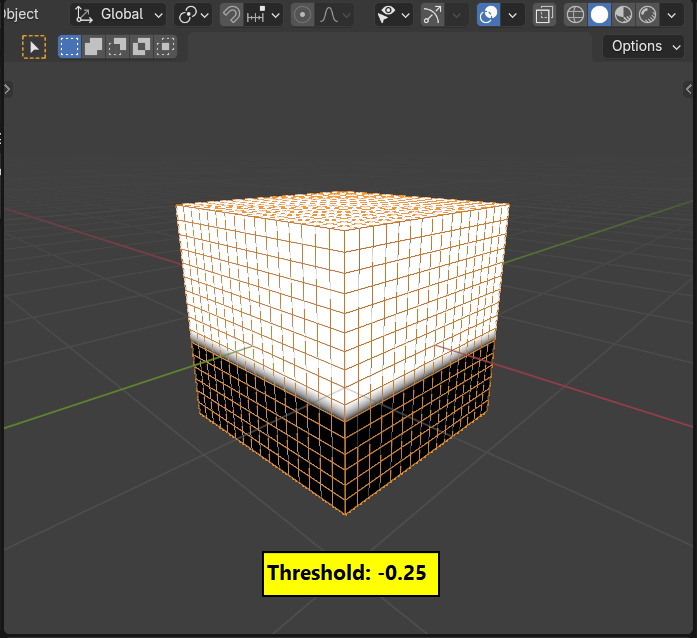Click the active Select Box tool icon

(34, 47)
